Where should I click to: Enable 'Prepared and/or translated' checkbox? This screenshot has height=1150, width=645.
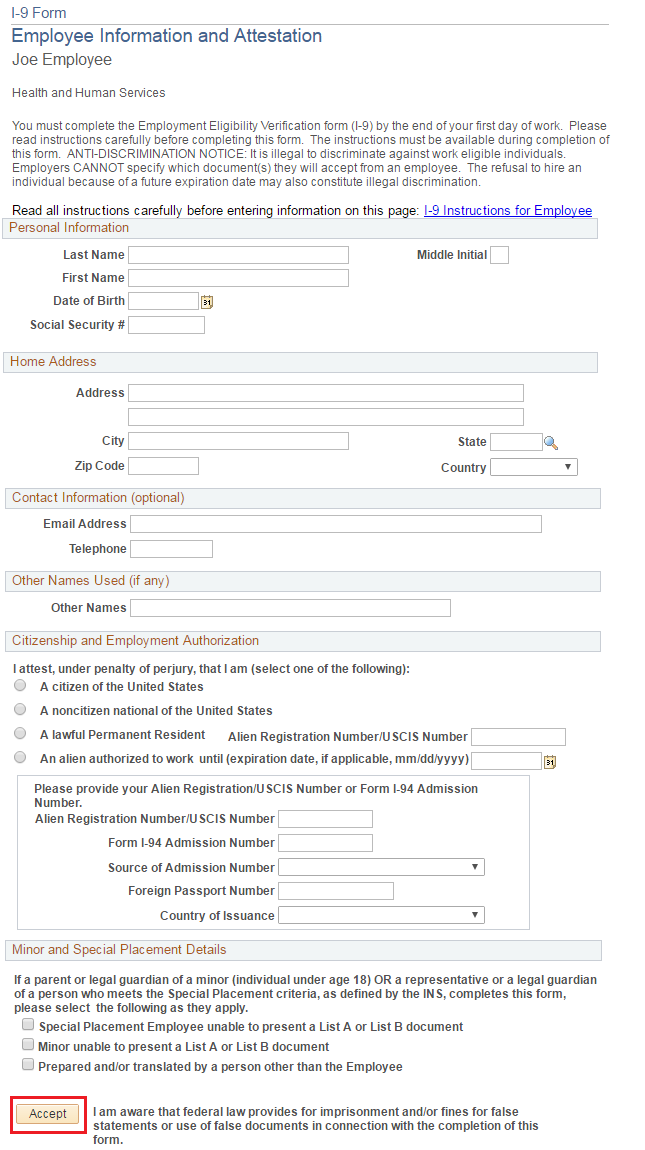pos(28,1066)
